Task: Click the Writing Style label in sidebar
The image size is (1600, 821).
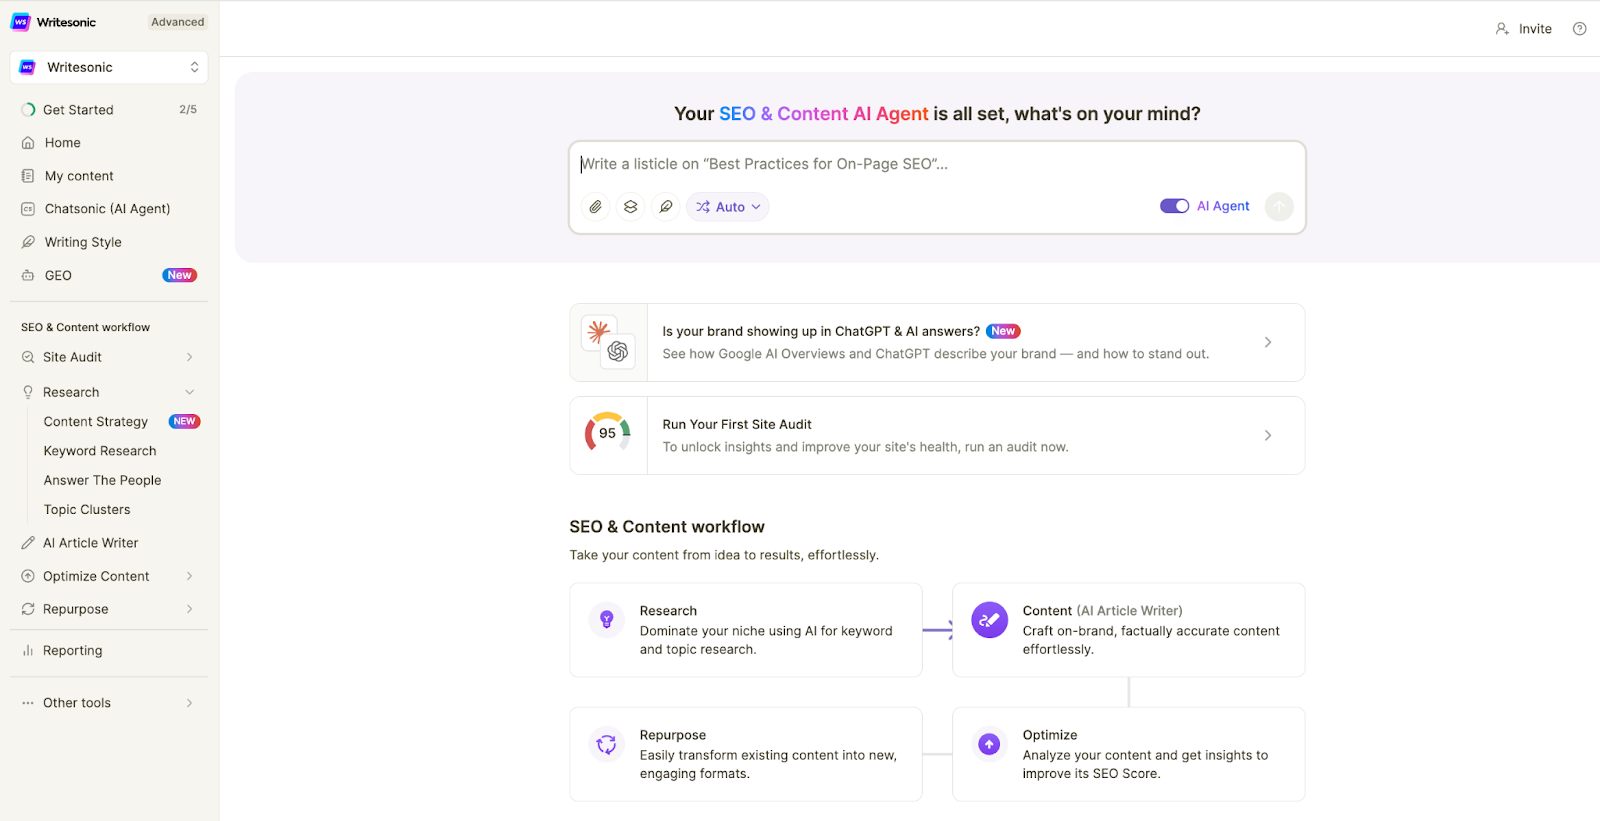Action: pos(83,242)
